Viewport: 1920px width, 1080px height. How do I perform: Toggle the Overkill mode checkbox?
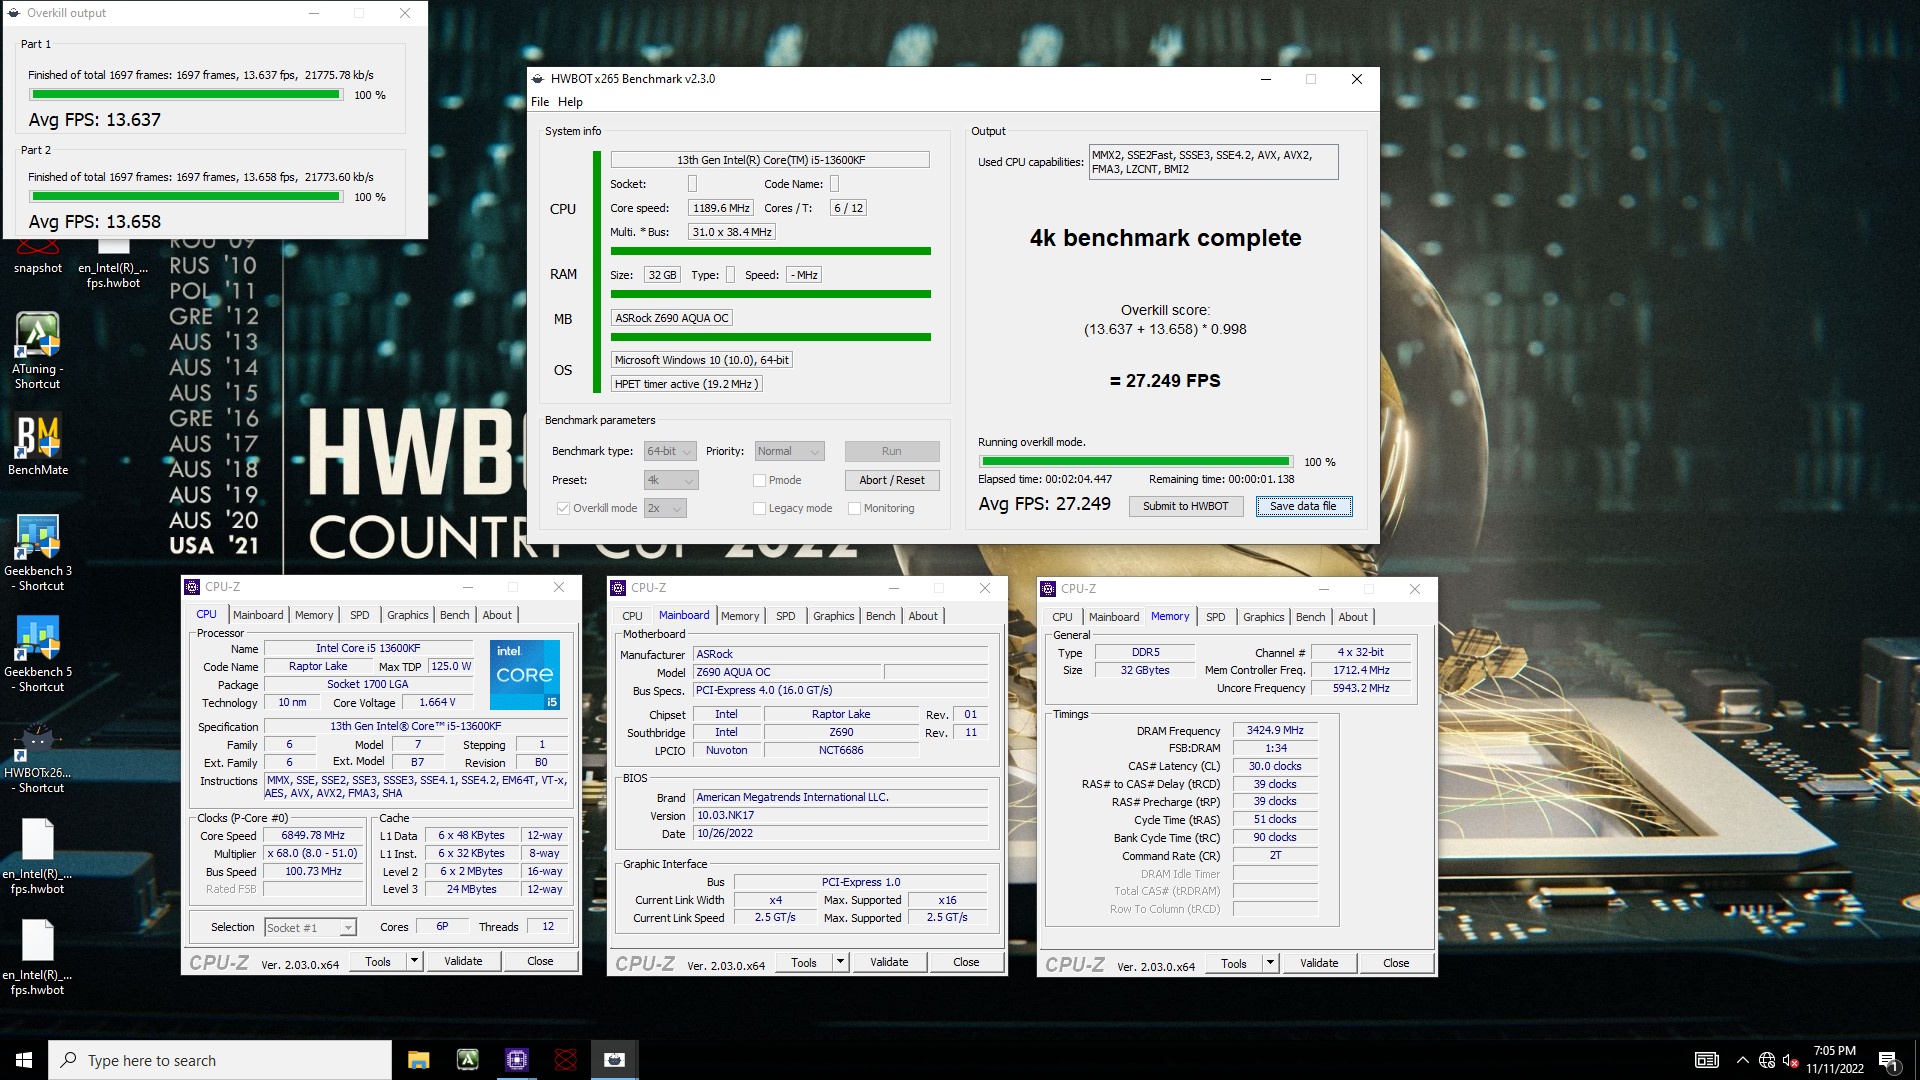(x=563, y=508)
